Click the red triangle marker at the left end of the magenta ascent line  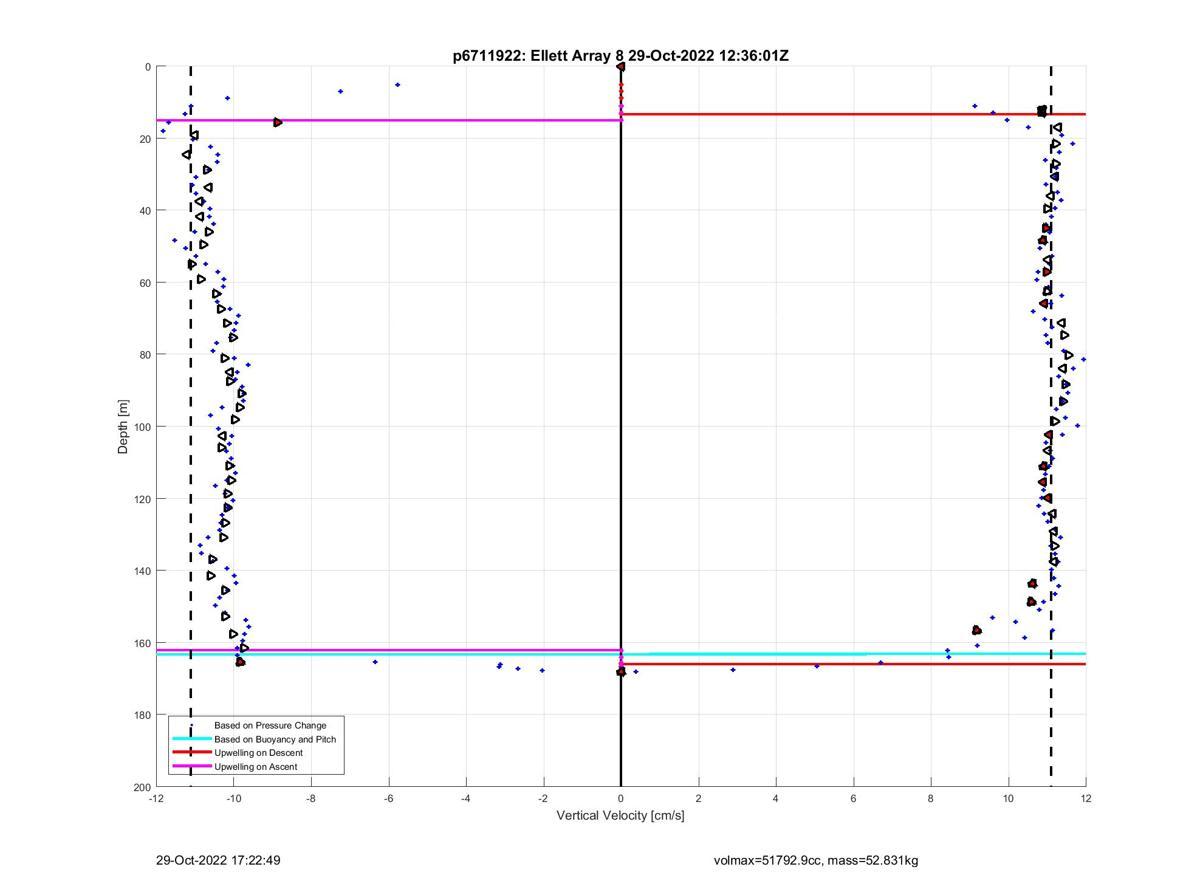click(x=277, y=122)
